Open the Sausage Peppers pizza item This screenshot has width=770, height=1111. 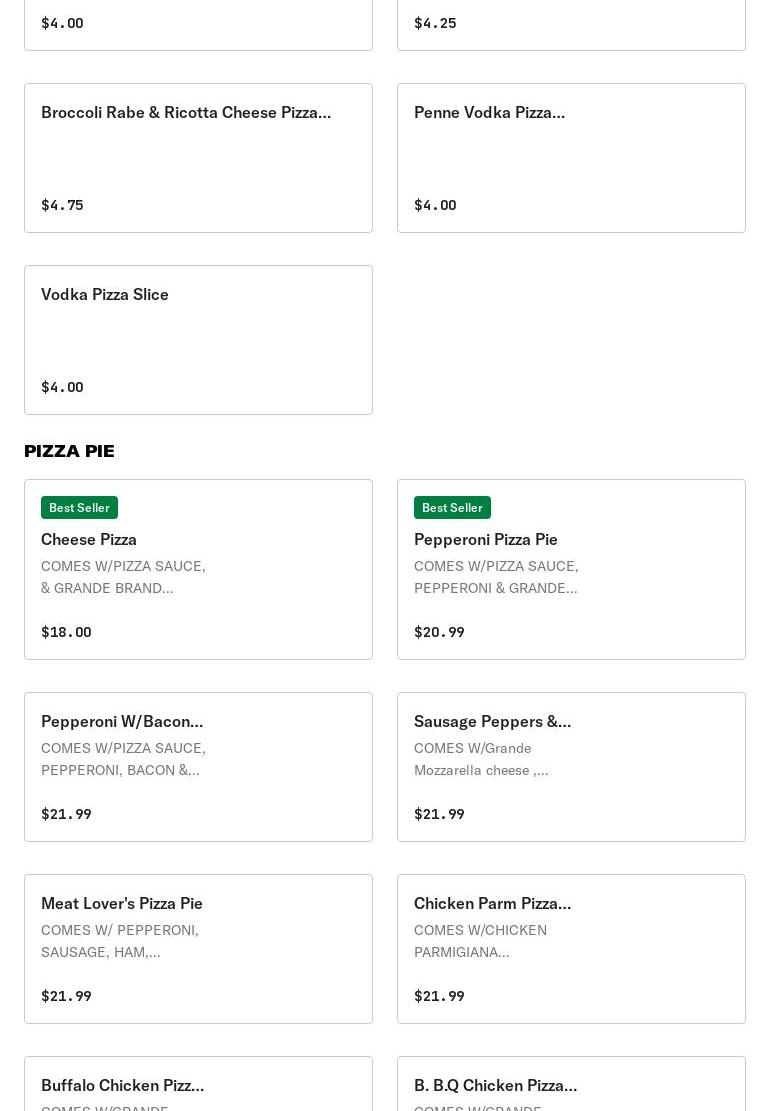[x=571, y=767]
